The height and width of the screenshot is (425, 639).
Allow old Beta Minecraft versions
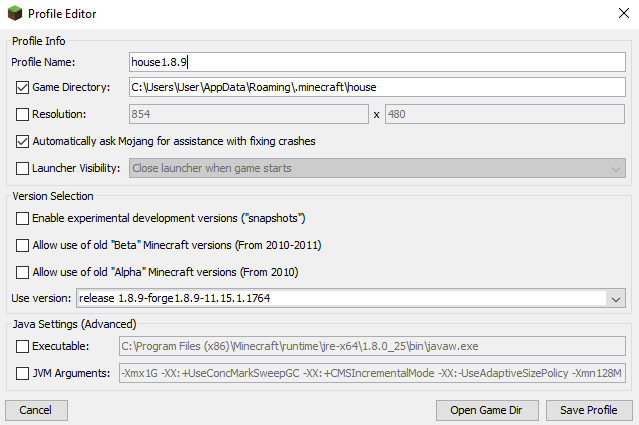(23, 245)
